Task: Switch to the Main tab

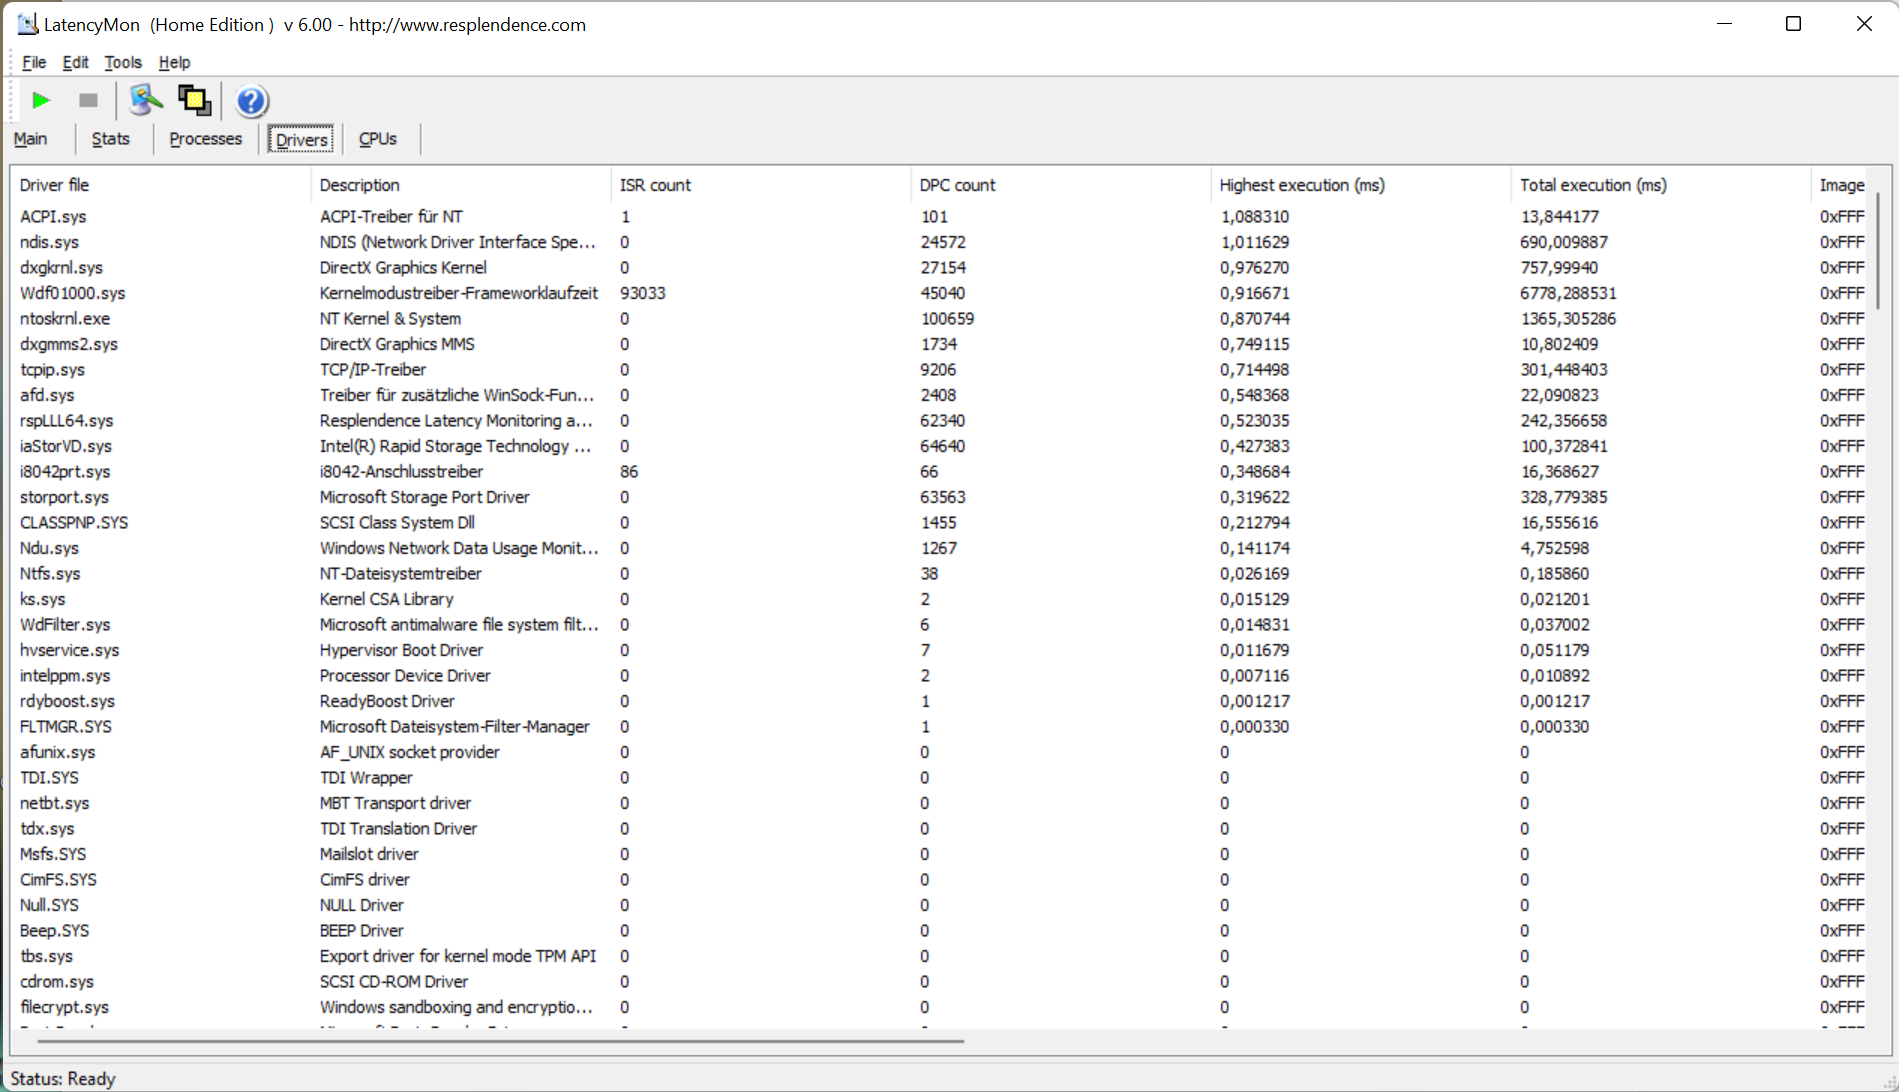Action: click(31, 139)
